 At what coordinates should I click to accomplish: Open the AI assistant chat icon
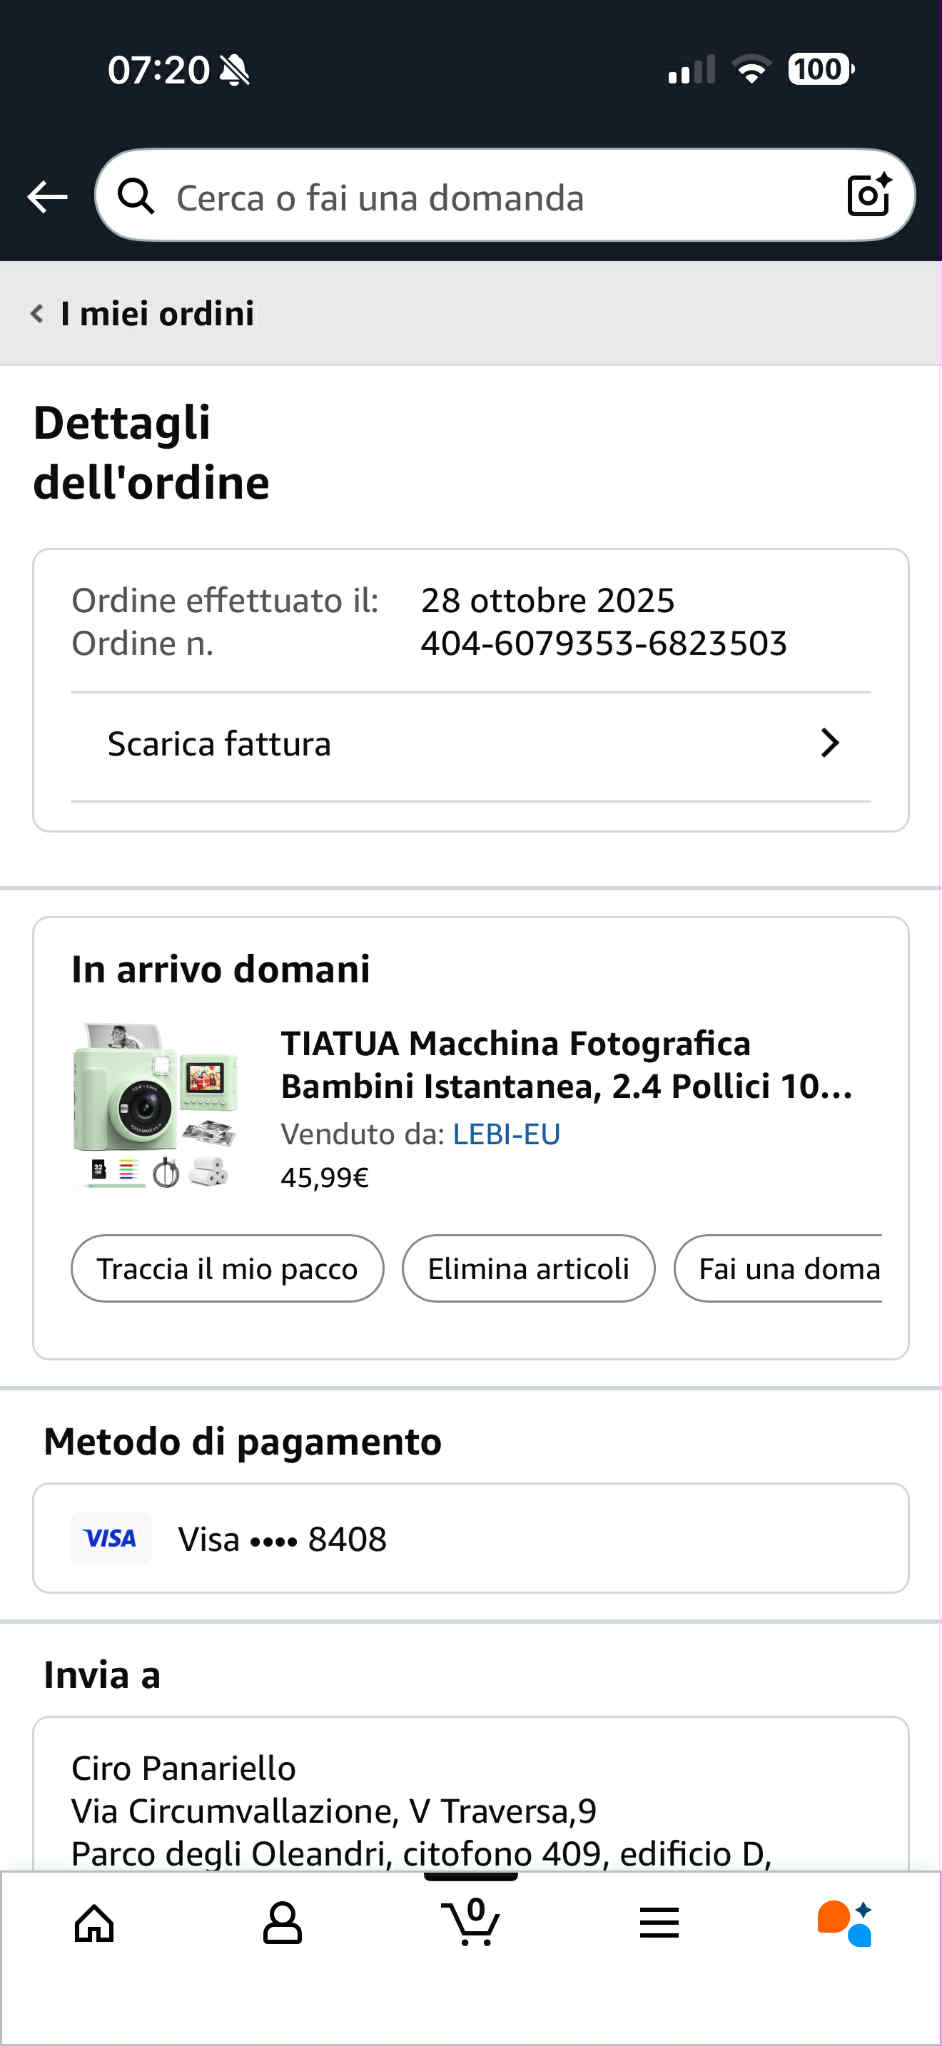tap(845, 1922)
